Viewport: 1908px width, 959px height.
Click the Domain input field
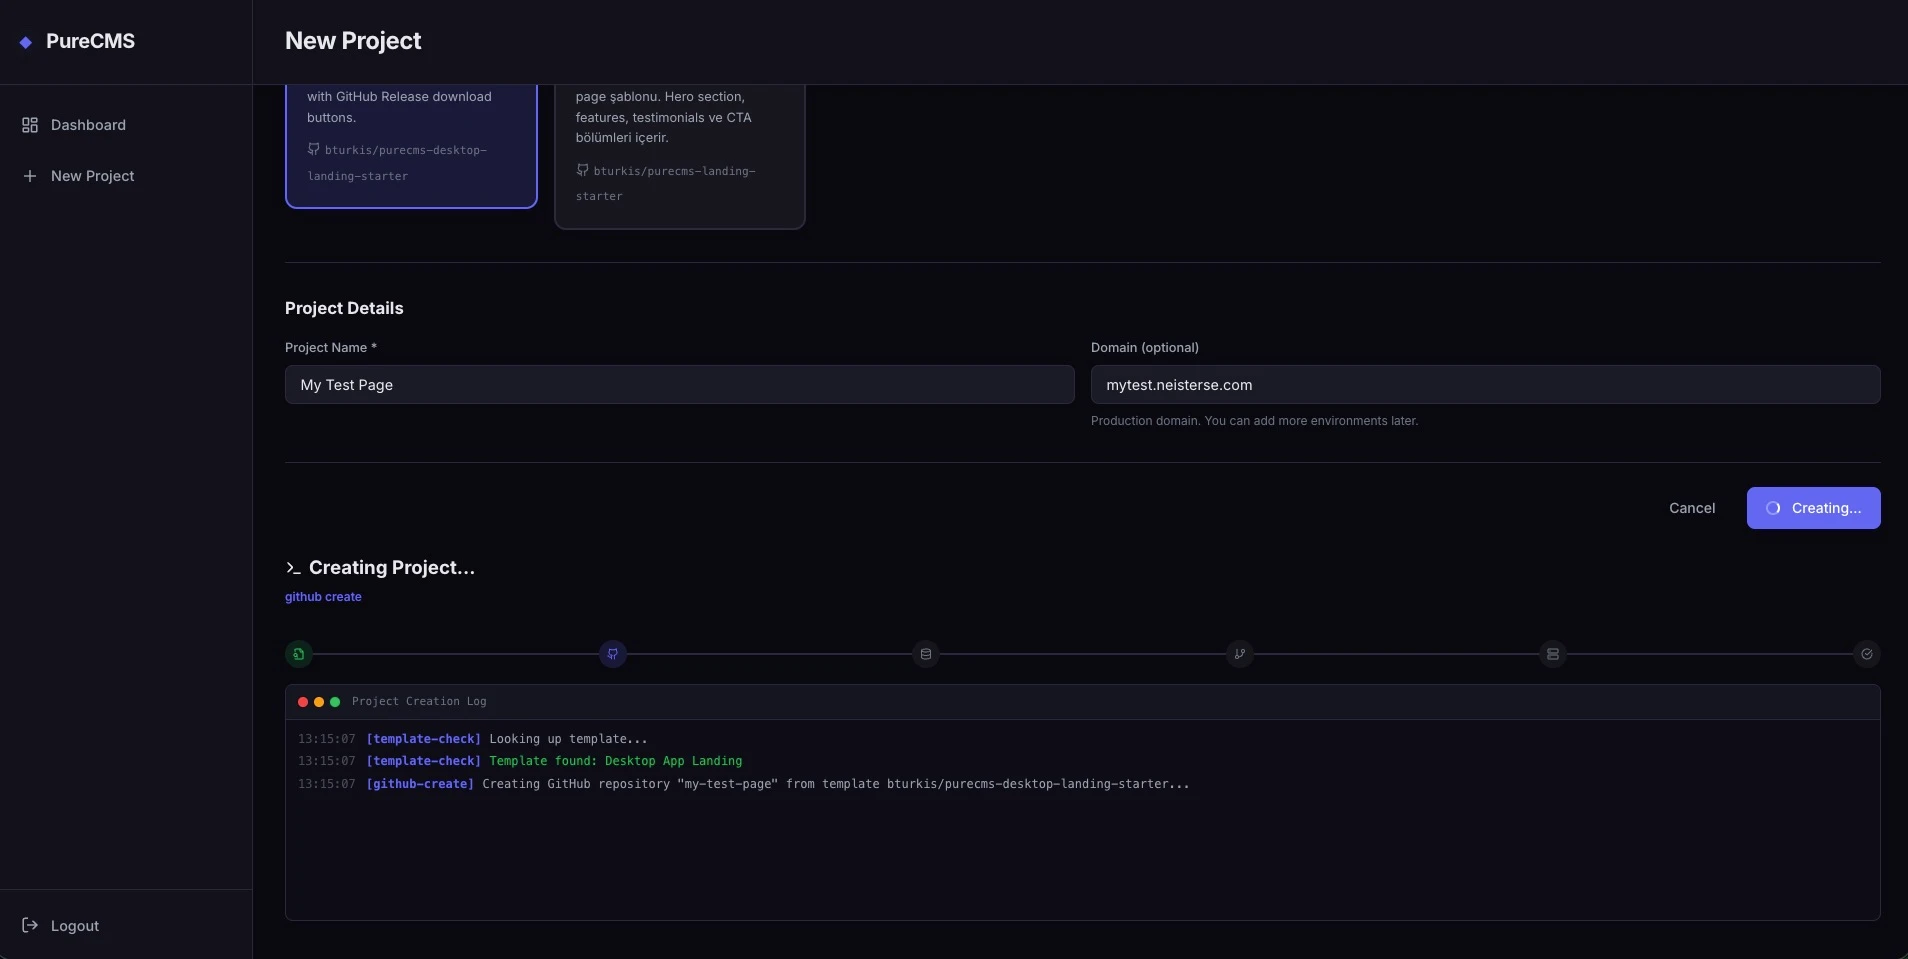point(1485,385)
